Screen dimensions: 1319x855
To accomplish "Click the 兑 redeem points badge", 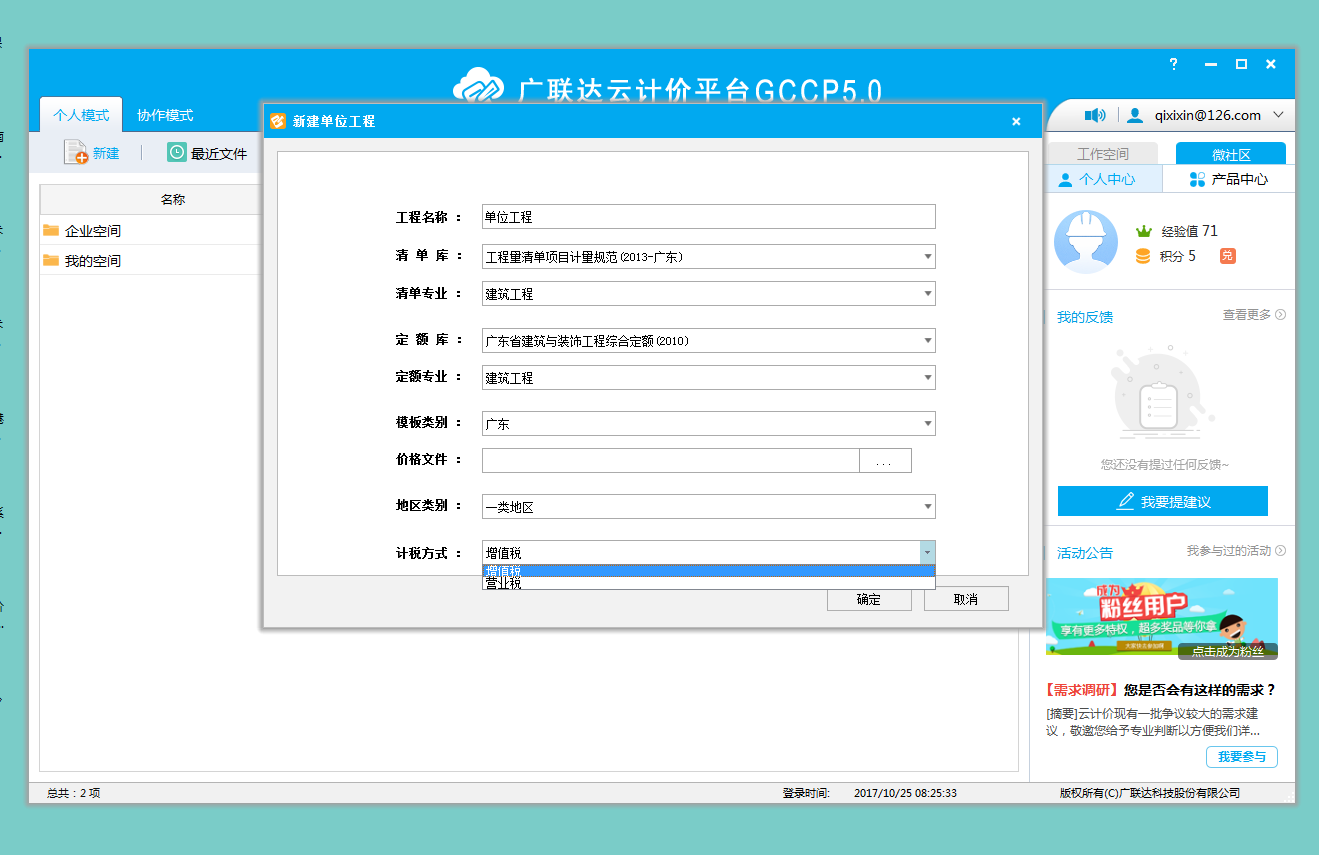I will click(1227, 256).
